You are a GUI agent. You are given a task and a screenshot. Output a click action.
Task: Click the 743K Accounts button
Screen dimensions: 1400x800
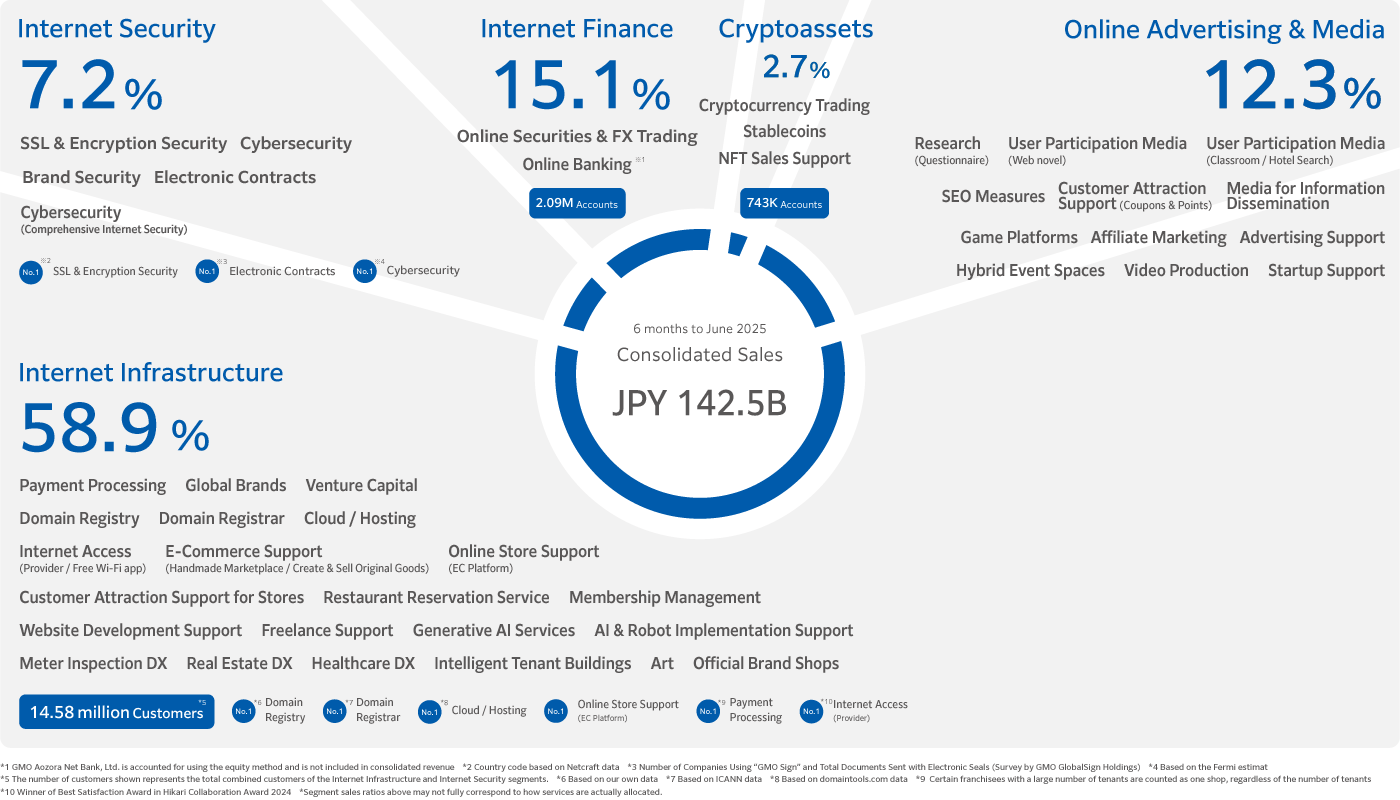(x=784, y=203)
